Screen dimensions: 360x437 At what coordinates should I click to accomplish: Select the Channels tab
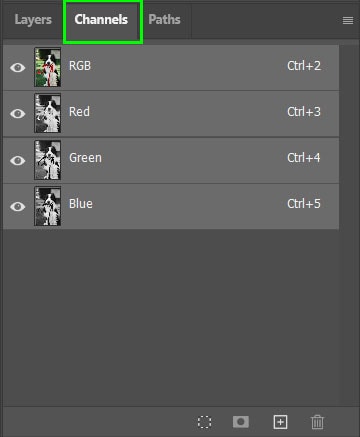(101, 20)
